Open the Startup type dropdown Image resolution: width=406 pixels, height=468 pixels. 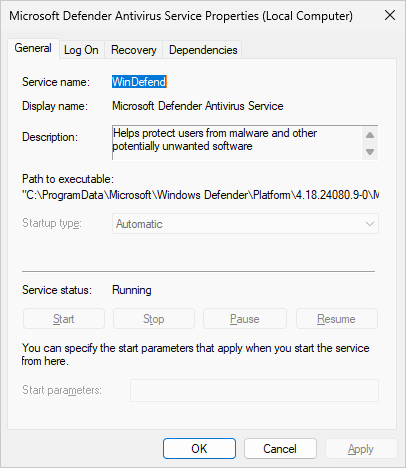point(245,224)
